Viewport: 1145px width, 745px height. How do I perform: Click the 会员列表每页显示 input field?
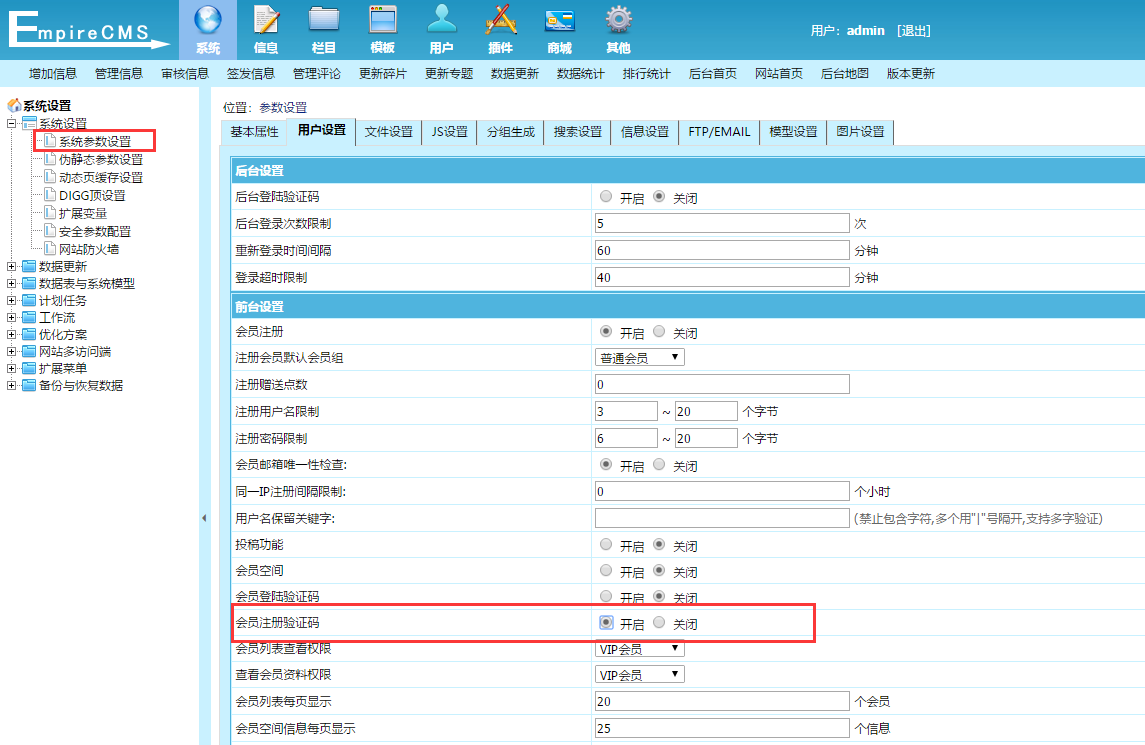click(x=722, y=701)
